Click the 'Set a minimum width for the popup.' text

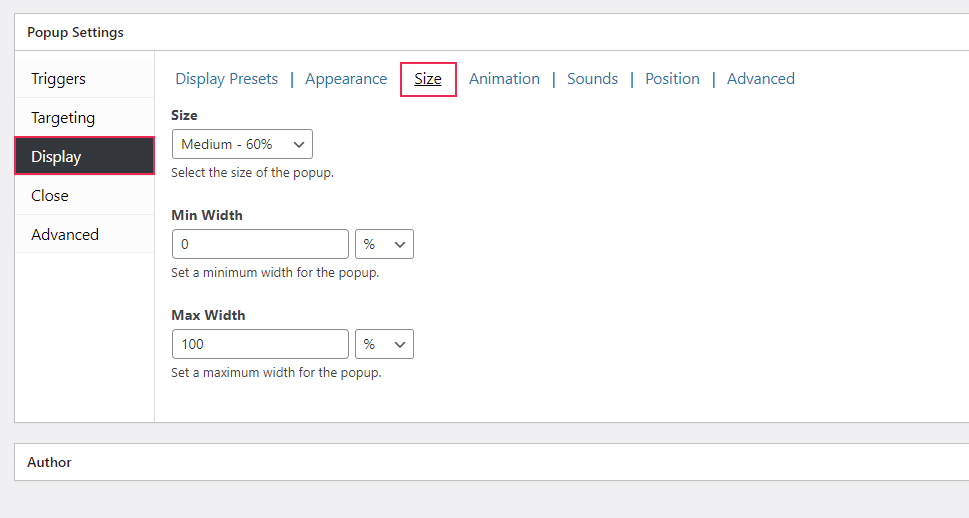[275, 273]
